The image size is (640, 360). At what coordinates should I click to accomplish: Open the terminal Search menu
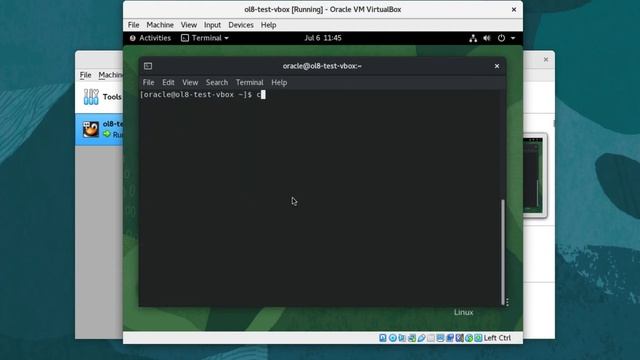tap(217, 82)
